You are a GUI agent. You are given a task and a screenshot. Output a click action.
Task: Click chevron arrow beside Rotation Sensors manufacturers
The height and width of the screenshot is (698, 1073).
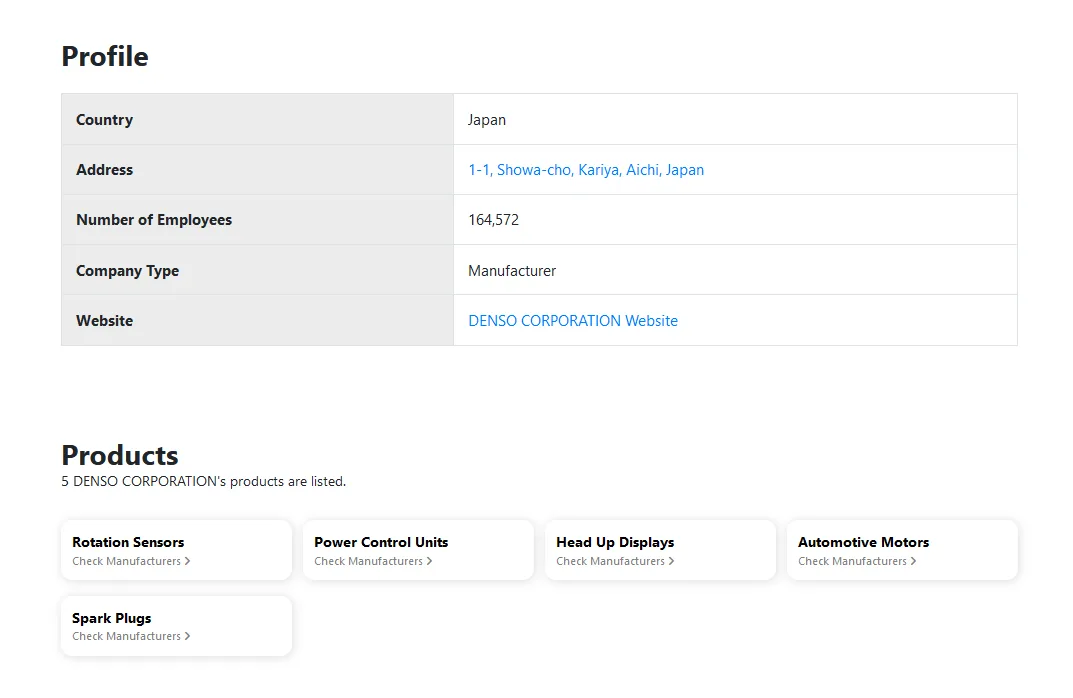click(x=188, y=561)
